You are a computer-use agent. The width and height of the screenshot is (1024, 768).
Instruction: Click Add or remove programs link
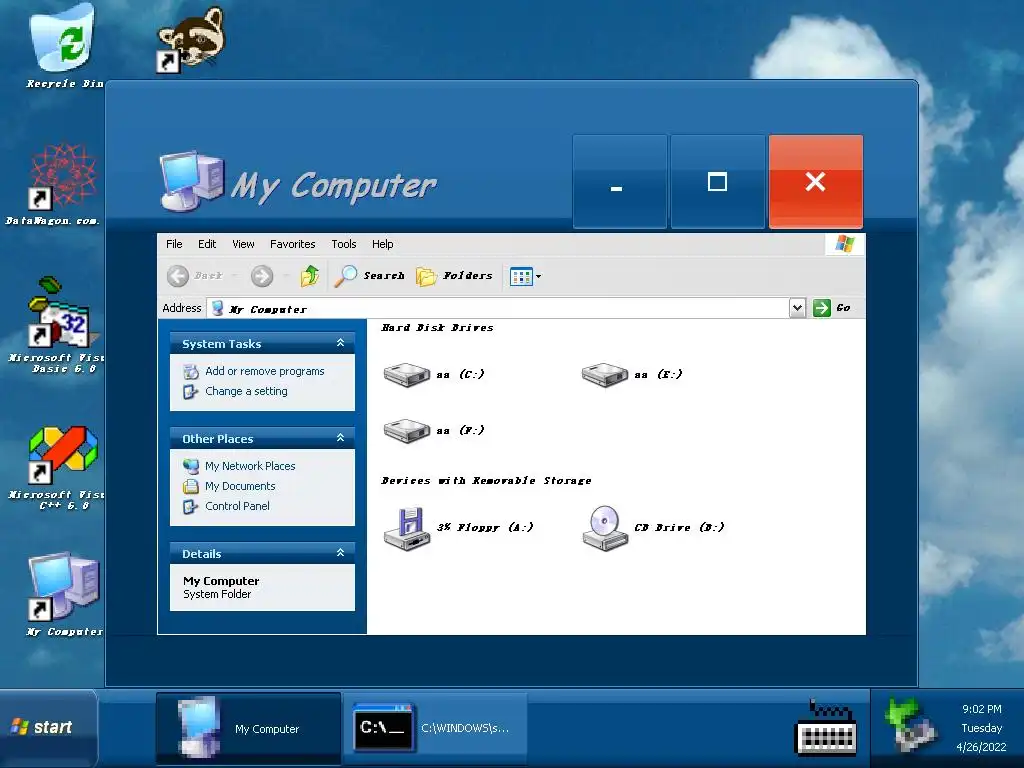click(264, 371)
